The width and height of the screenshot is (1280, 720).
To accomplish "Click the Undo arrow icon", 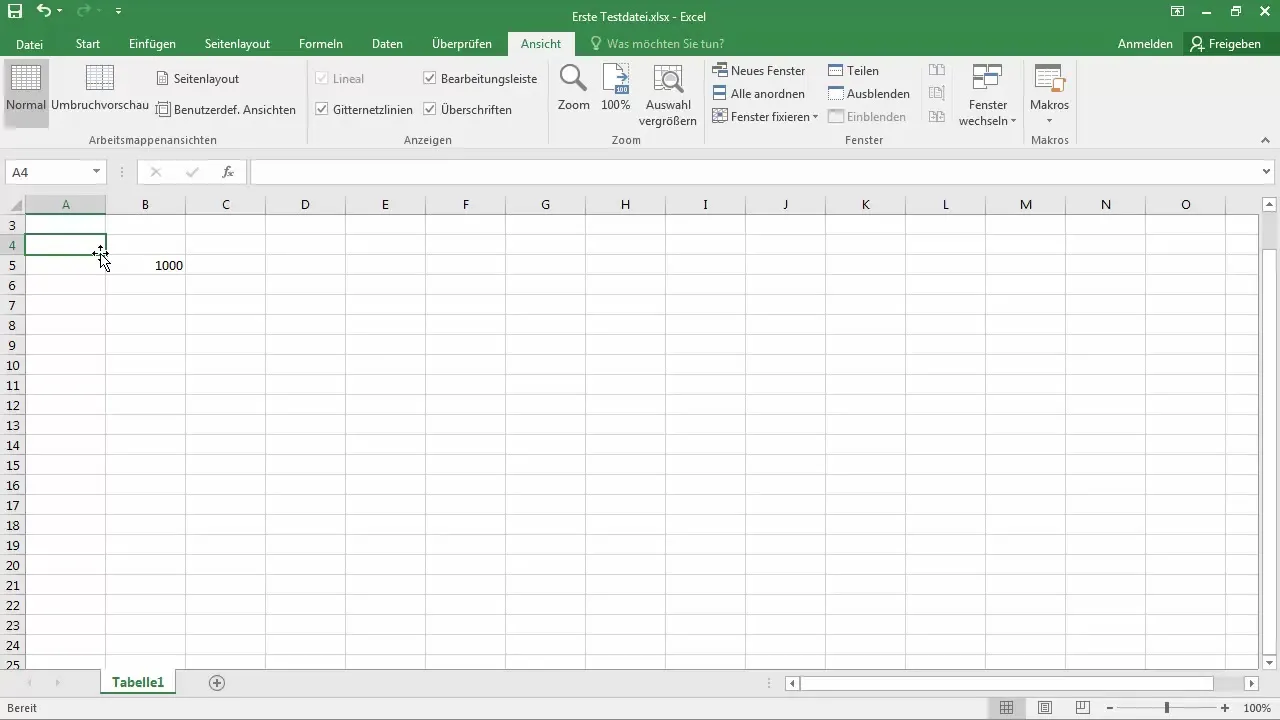I will click(43, 11).
